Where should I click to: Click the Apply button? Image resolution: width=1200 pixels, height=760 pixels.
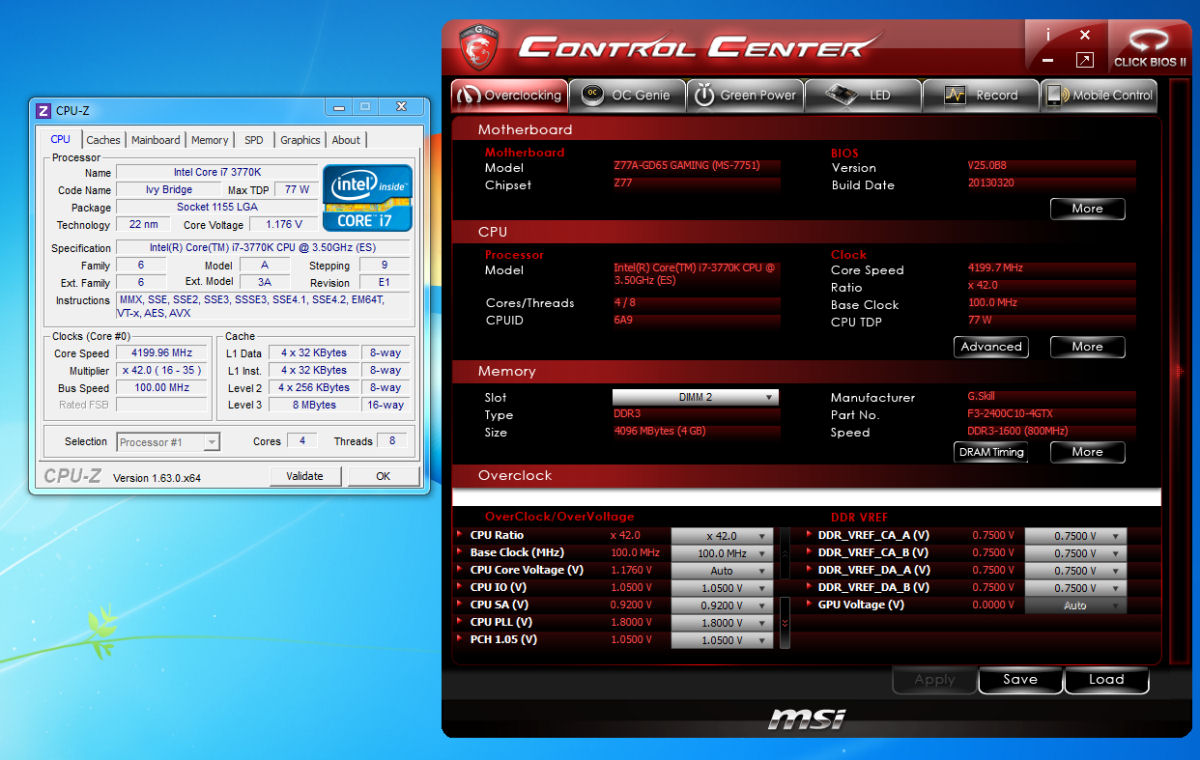pos(935,680)
